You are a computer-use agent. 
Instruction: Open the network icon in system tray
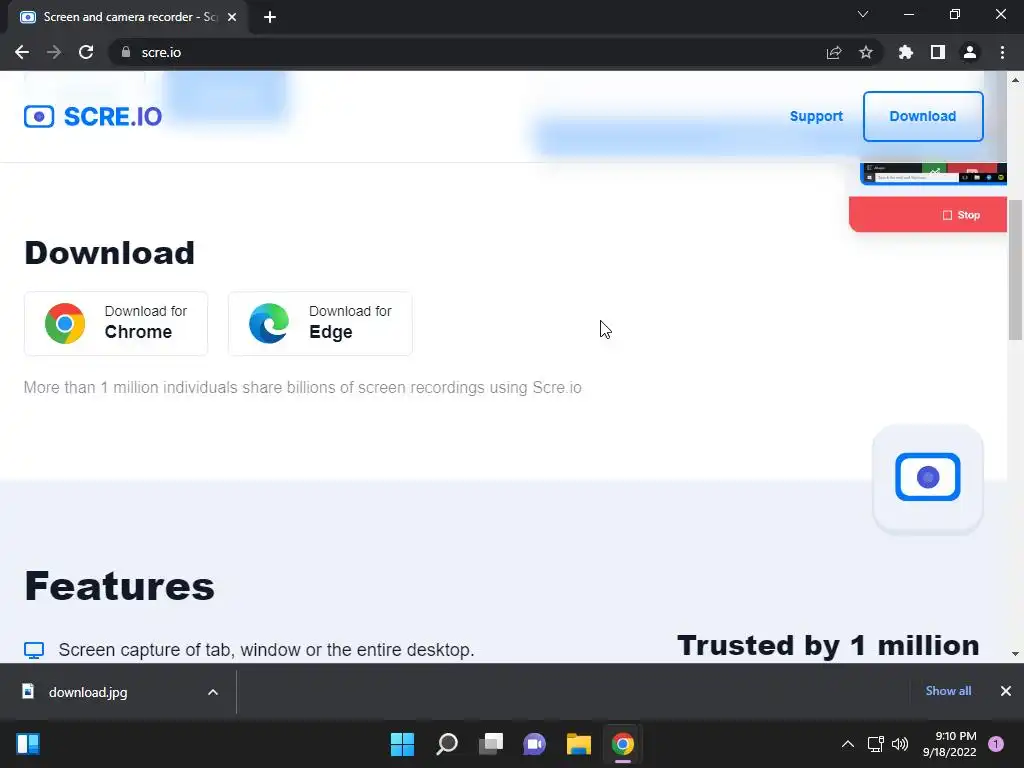875,744
